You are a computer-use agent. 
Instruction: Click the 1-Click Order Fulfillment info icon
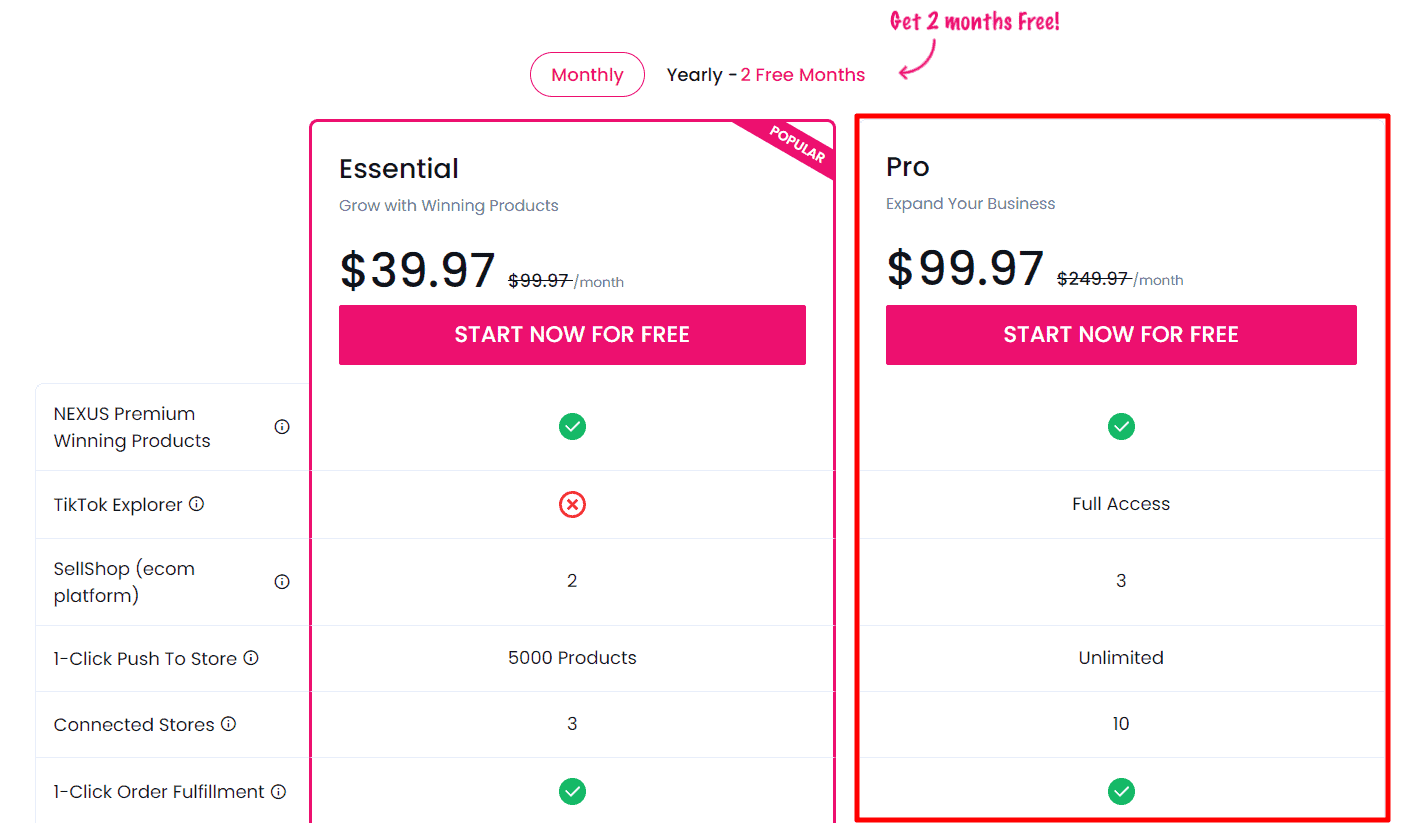(278, 790)
